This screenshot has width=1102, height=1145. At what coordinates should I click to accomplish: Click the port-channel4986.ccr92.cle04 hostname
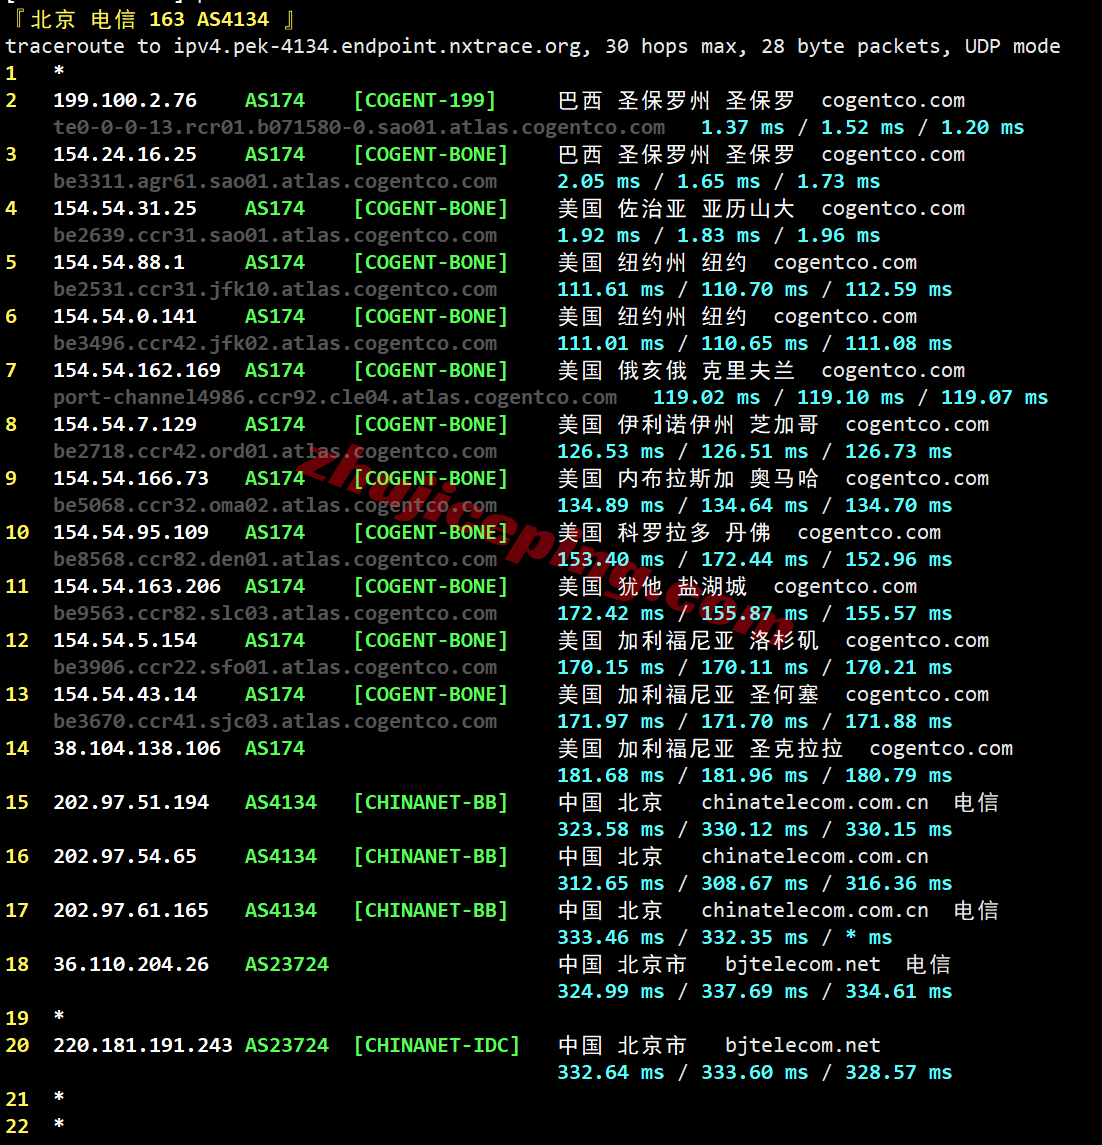(x=335, y=397)
